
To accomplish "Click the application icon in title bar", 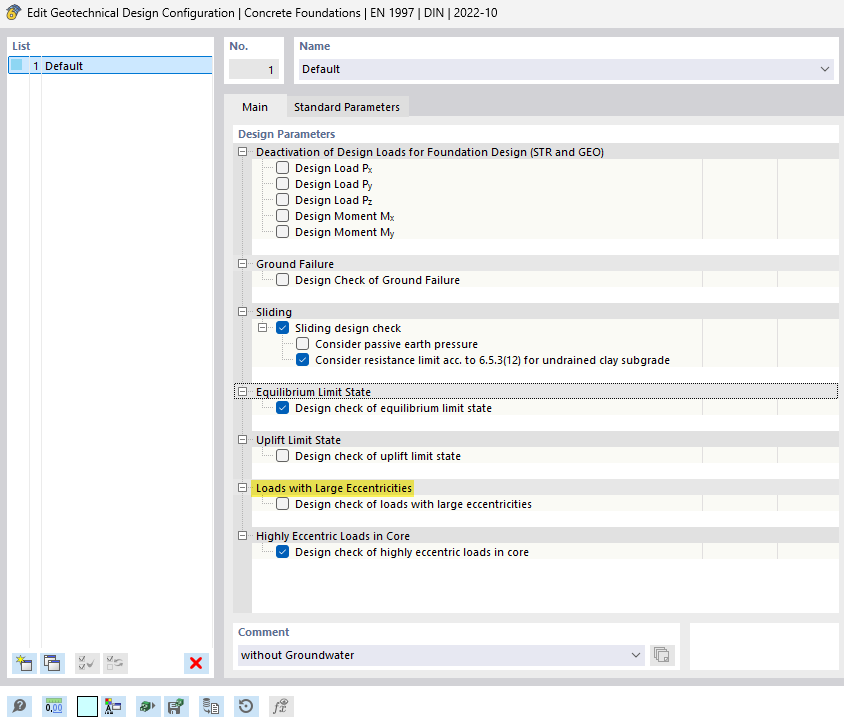I will [x=13, y=12].
